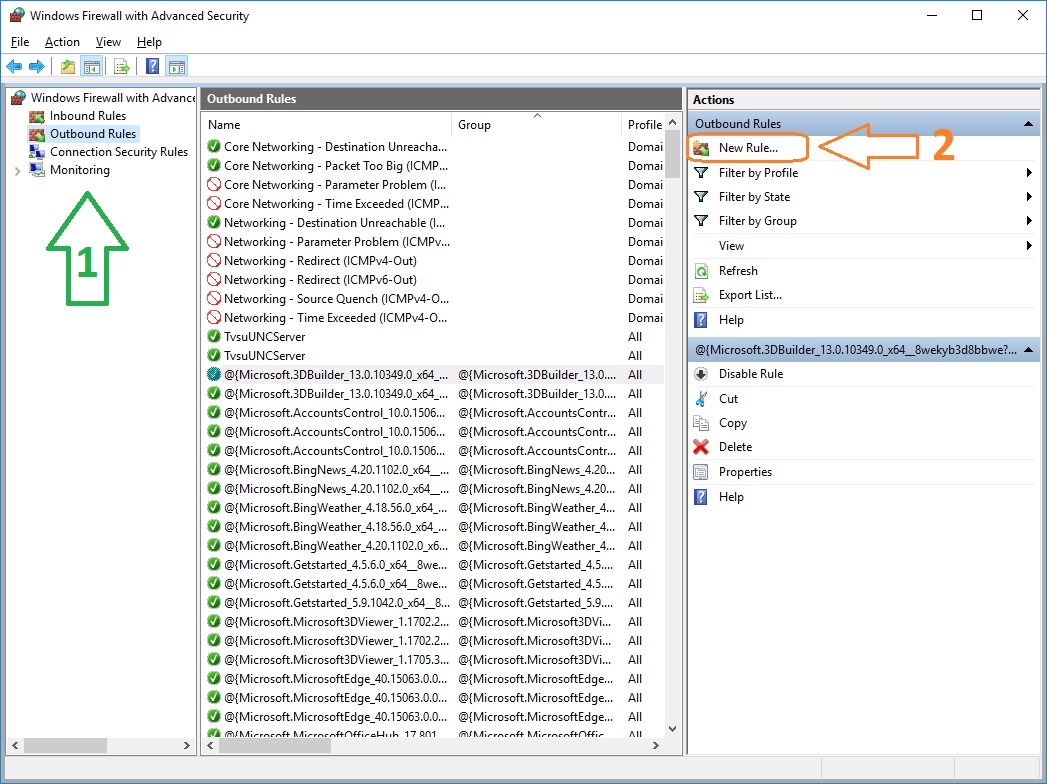
Task: Click Properties in the Actions pane
Action: (745, 472)
